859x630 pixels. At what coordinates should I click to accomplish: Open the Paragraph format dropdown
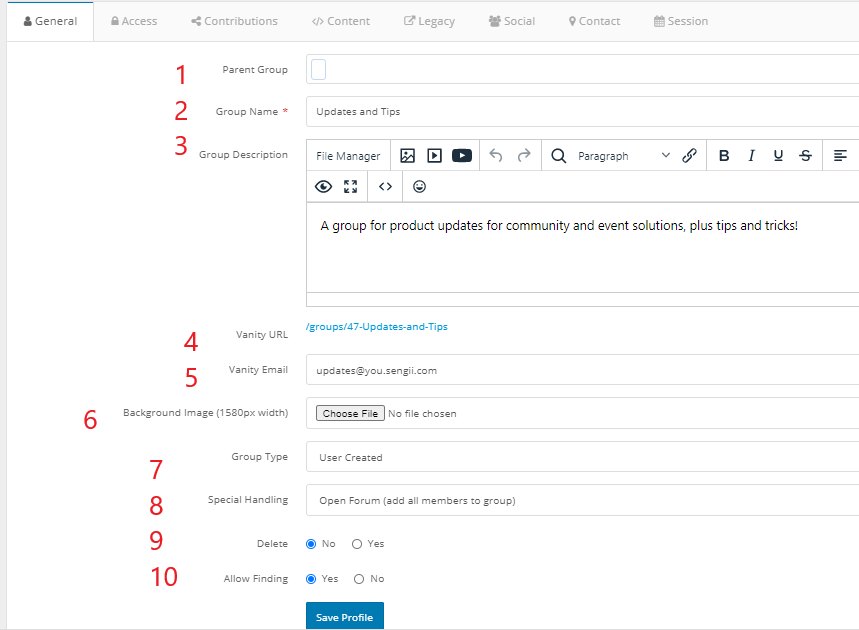tap(623, 156)
